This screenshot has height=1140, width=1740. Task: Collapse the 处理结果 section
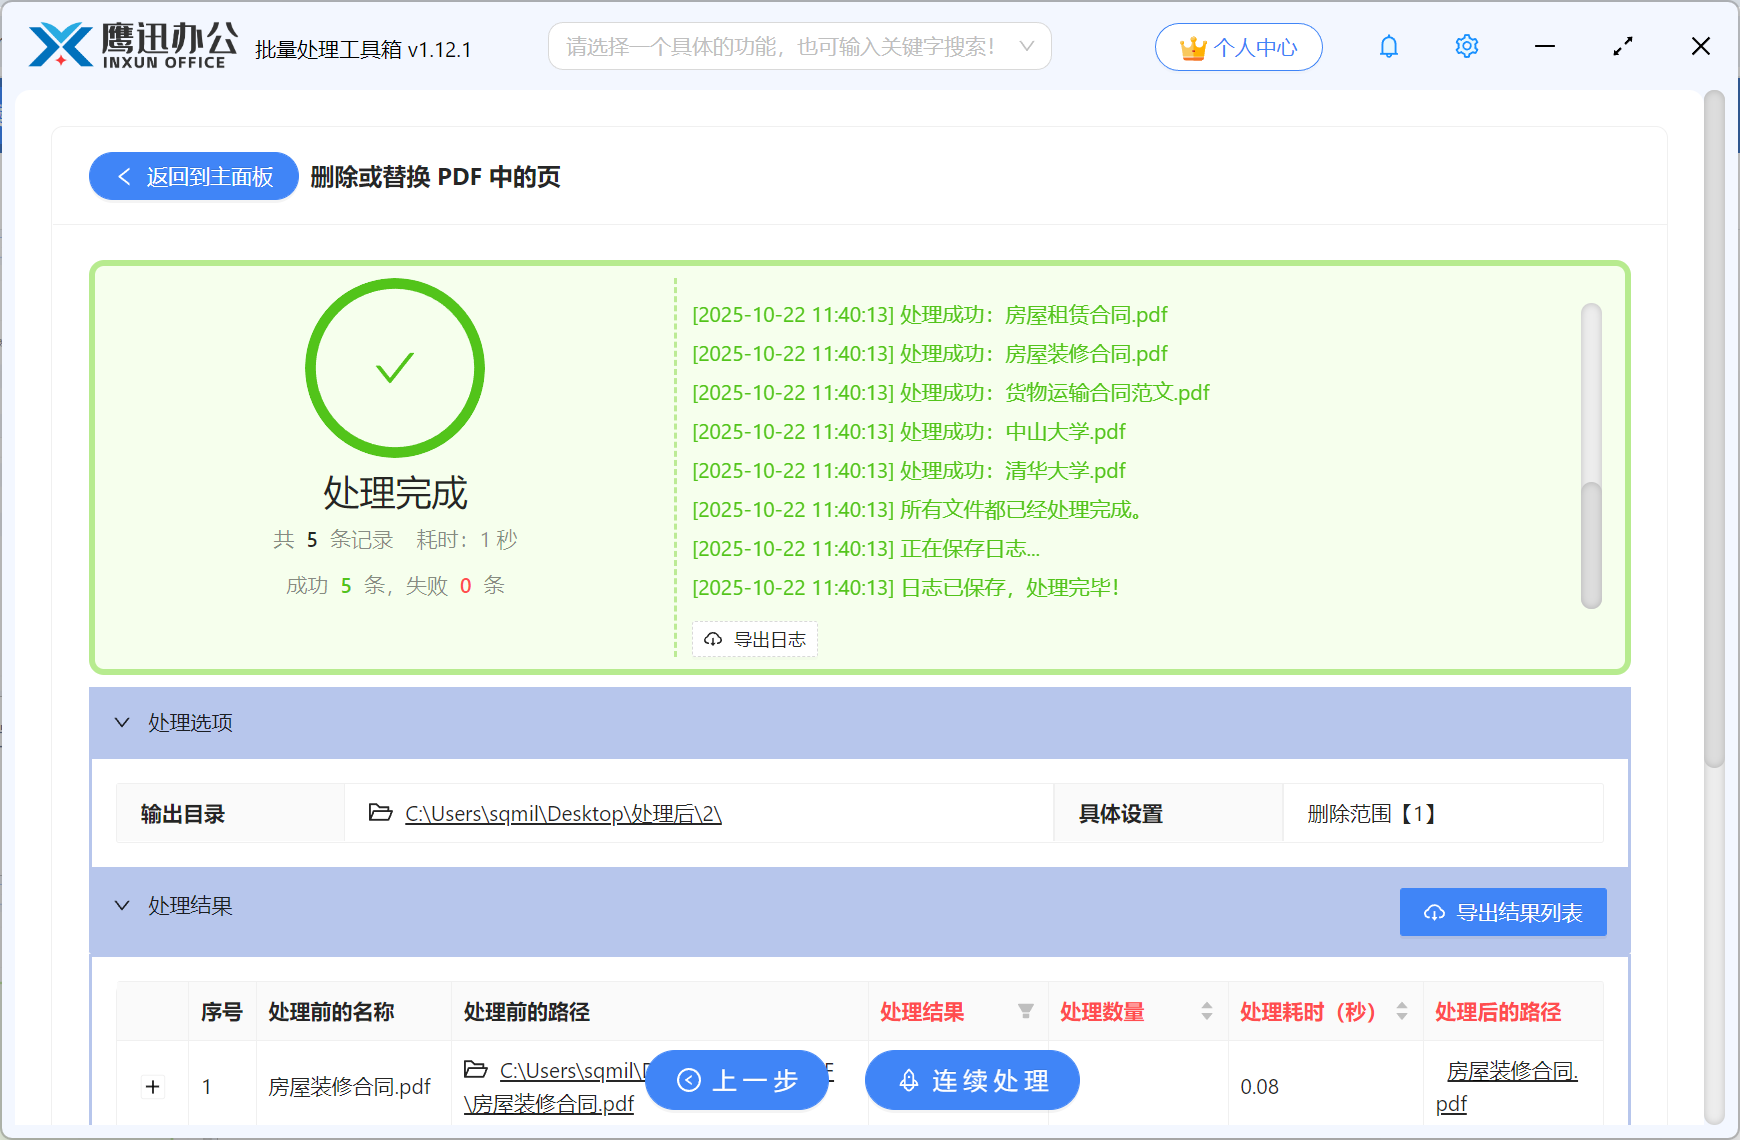coord(122,905)
